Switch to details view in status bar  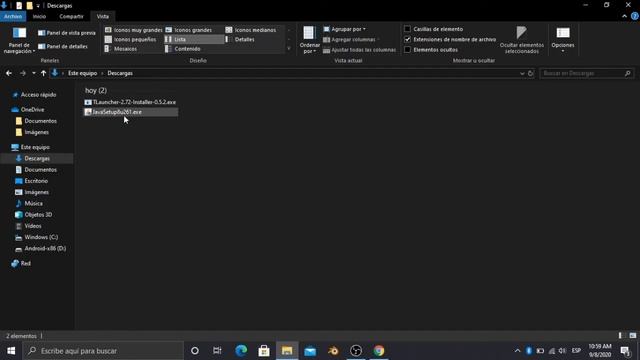click(620, 336)
